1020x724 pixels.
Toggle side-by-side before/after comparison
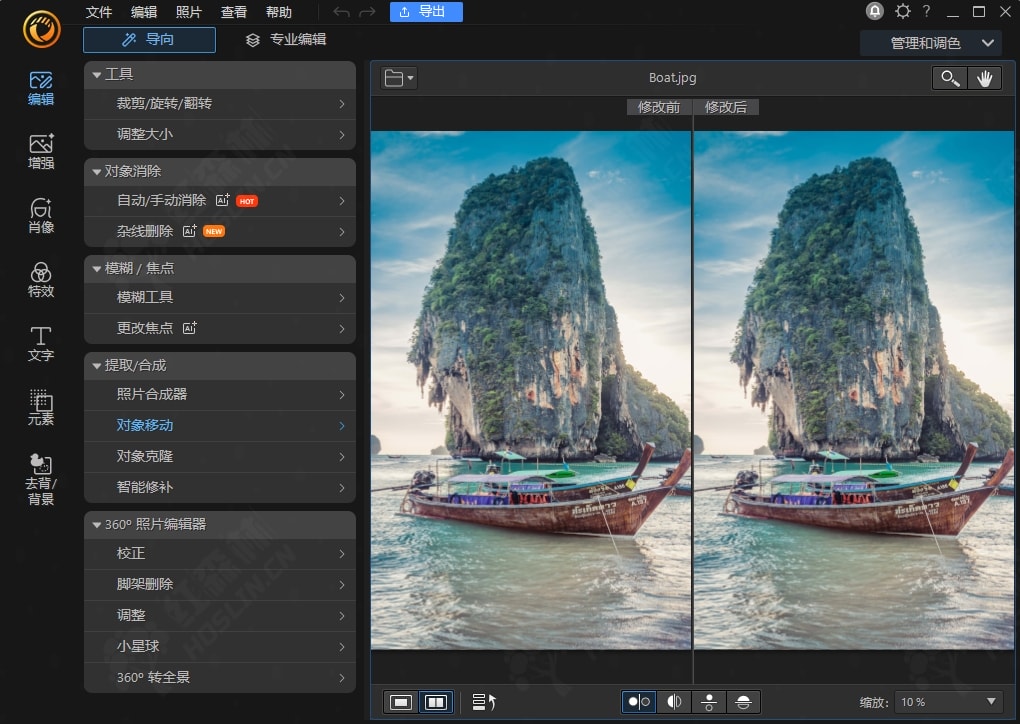pyautogui.click(x=638, y=702)
